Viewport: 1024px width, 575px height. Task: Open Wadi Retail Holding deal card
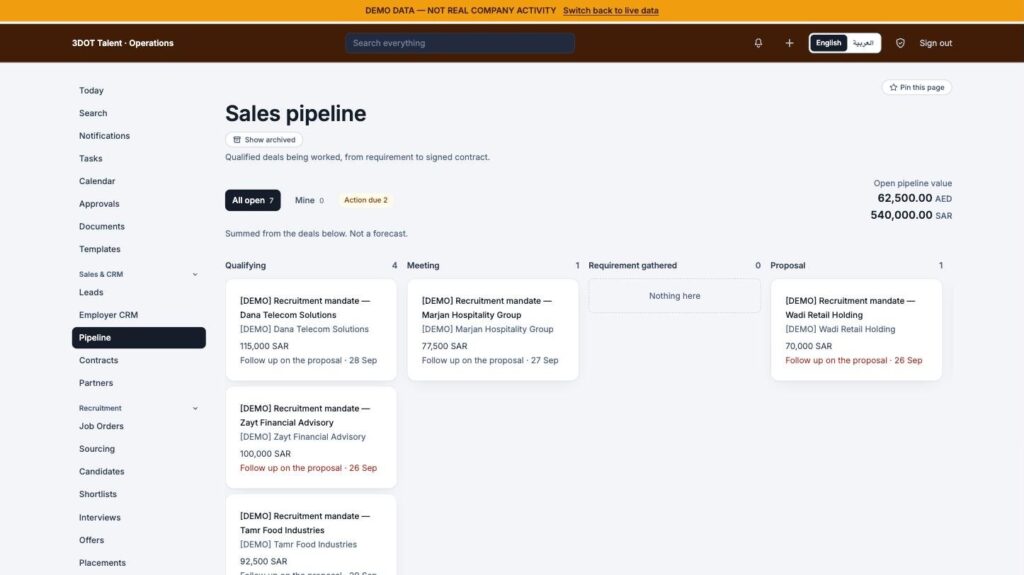856,330
